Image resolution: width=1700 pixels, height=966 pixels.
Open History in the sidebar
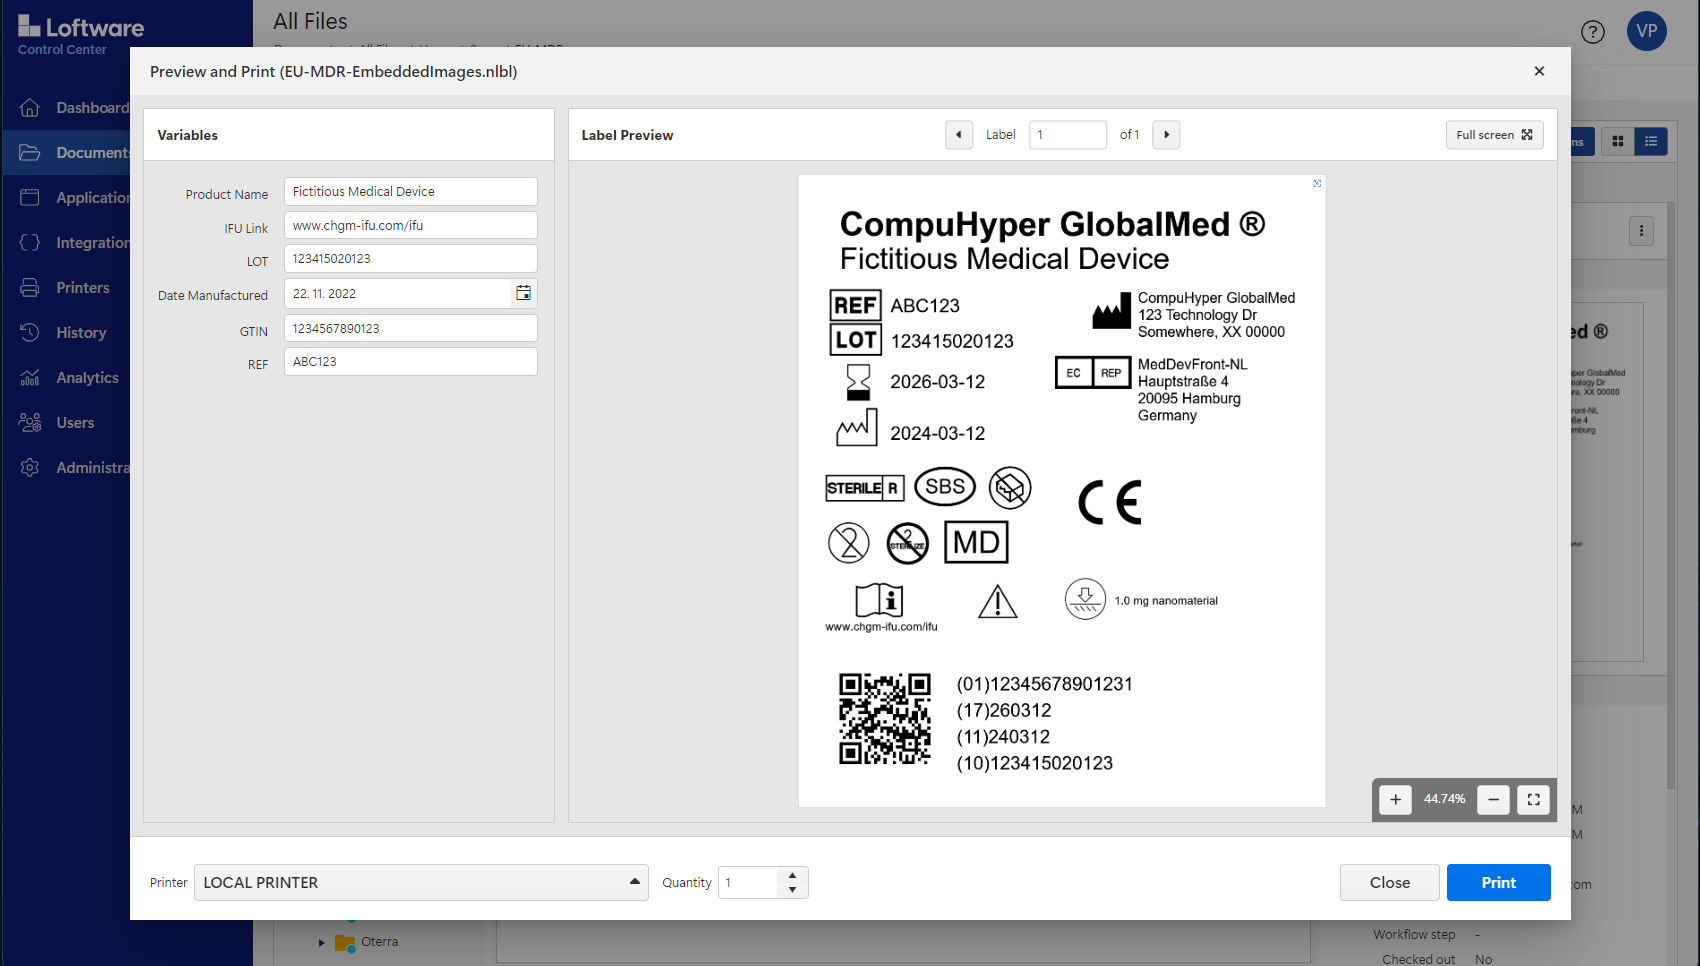[80, 333]
